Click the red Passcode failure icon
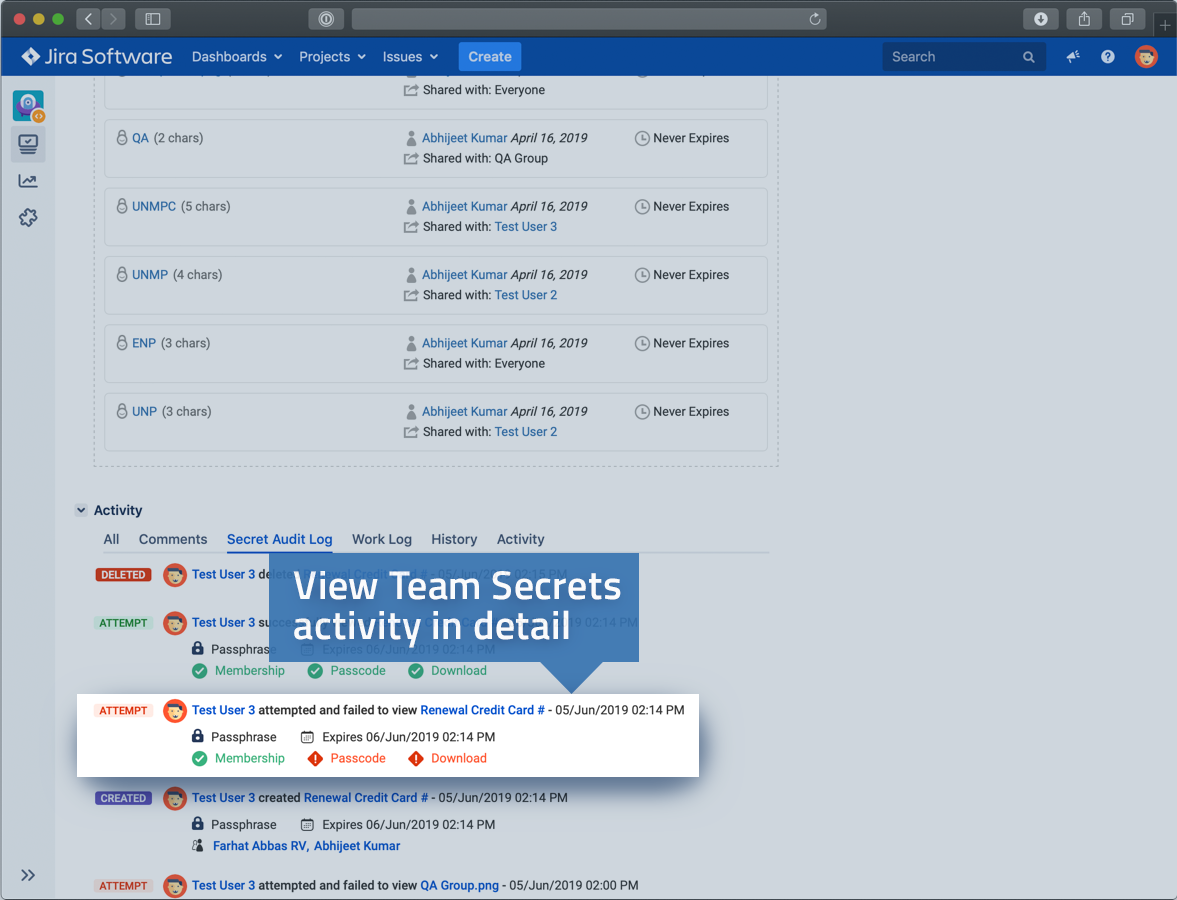 tap(315, 759)
